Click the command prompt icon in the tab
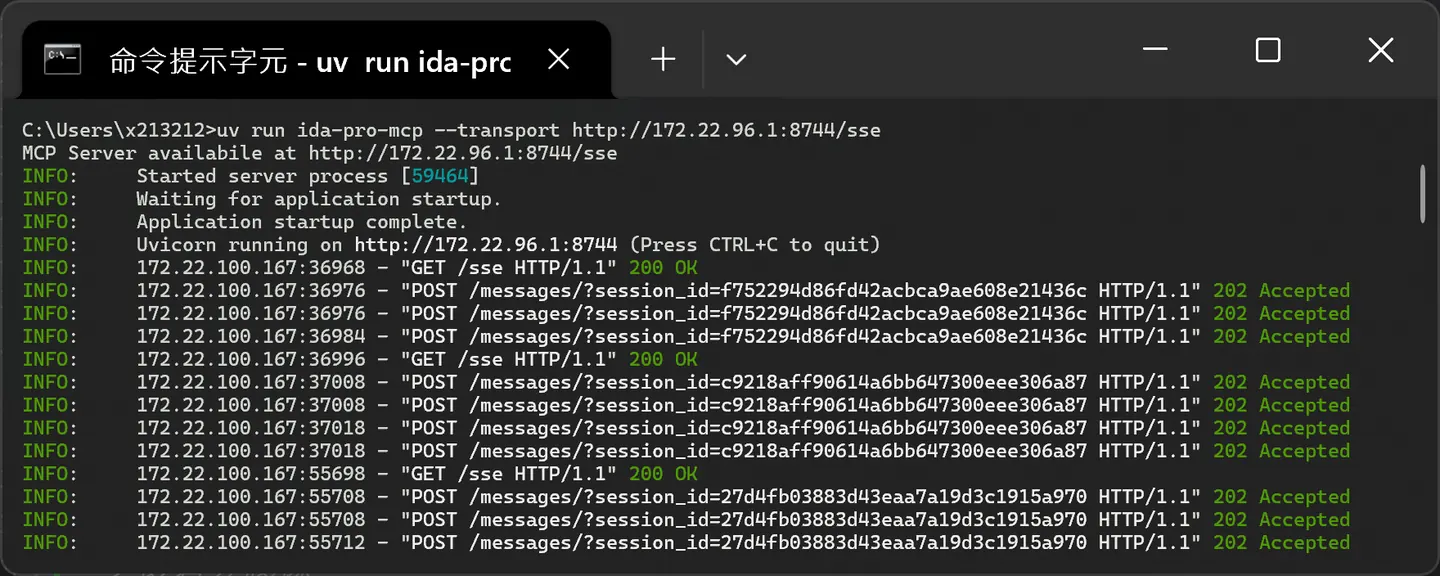 pyautogui.click(x=63, y=60)
